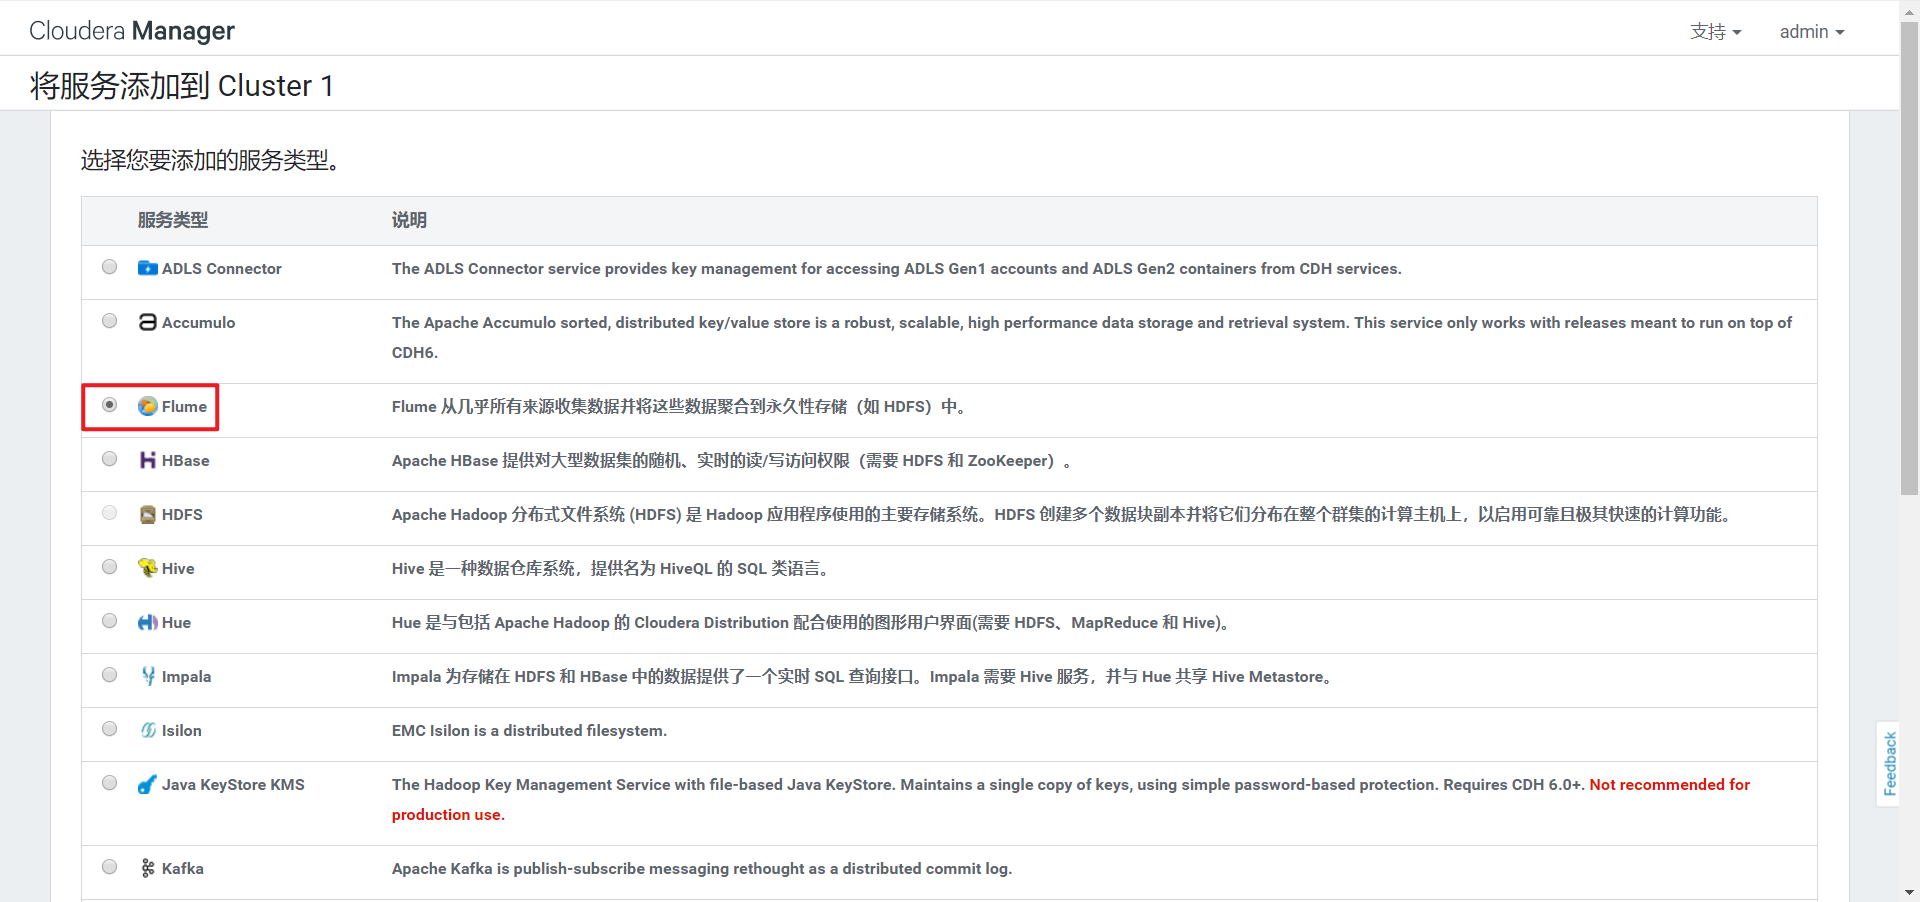1920x902 pixels.
Task: Click the Isilon label
Action: point(182,730)
